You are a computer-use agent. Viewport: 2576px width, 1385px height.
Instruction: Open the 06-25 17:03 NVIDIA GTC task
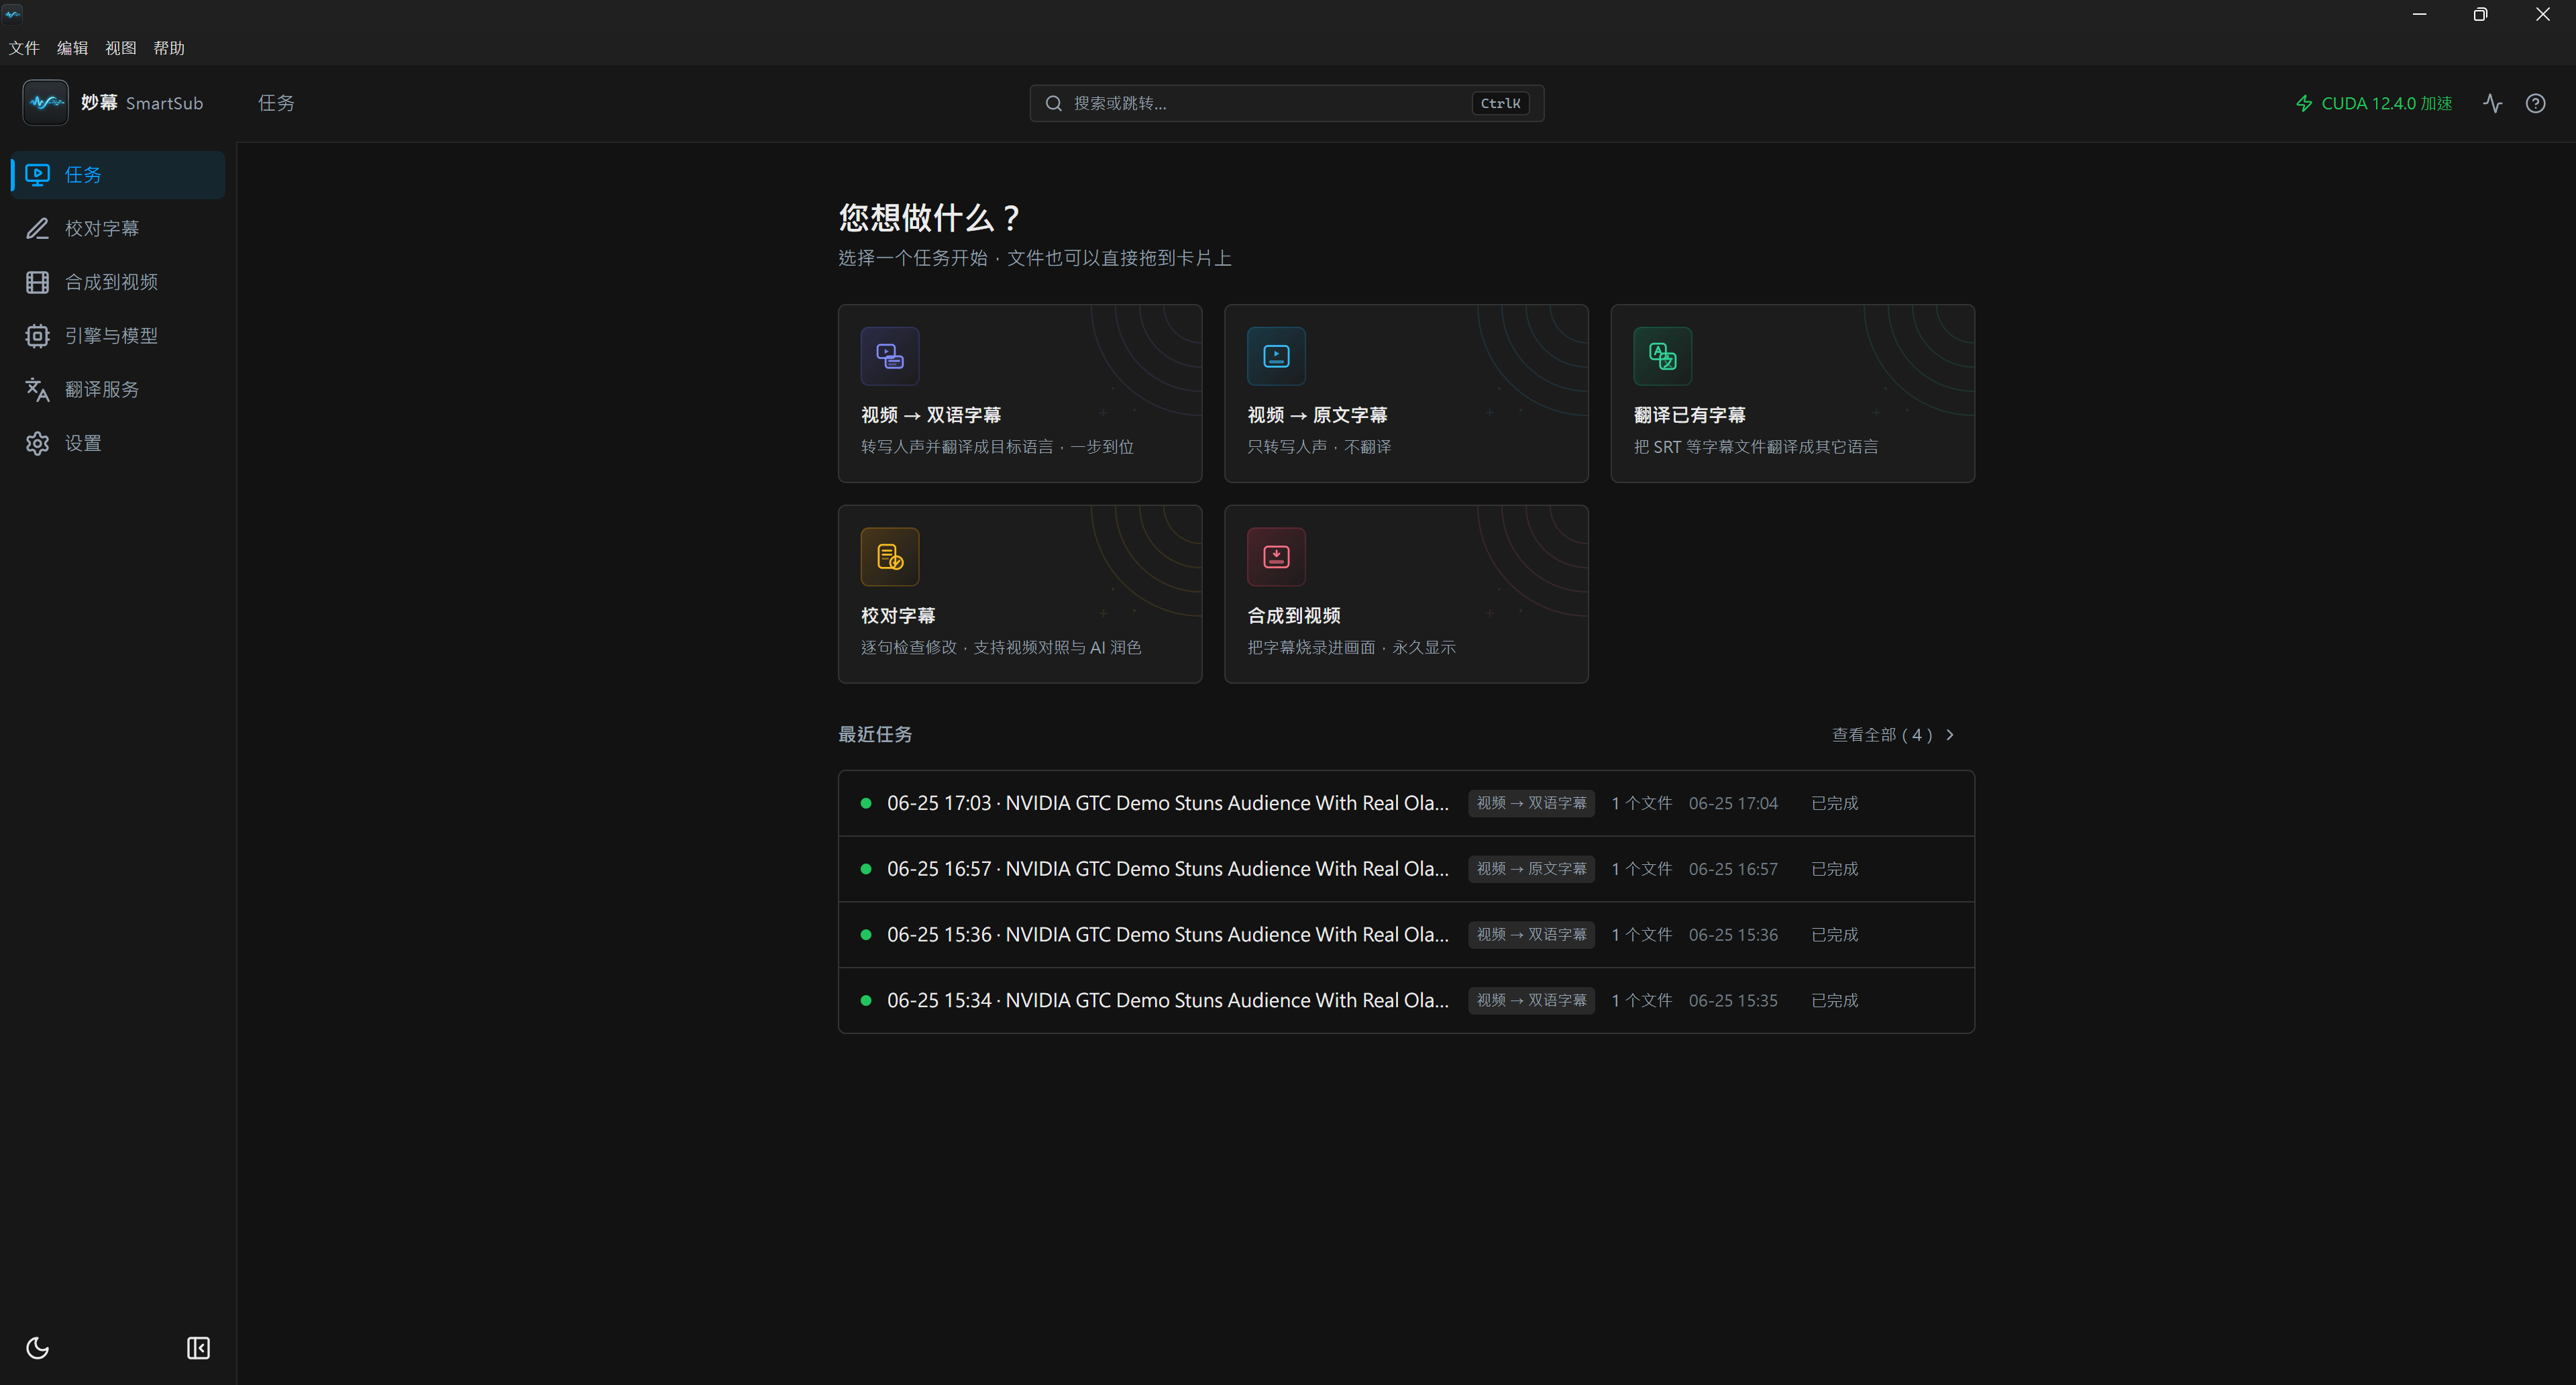tap(1406, 803)
